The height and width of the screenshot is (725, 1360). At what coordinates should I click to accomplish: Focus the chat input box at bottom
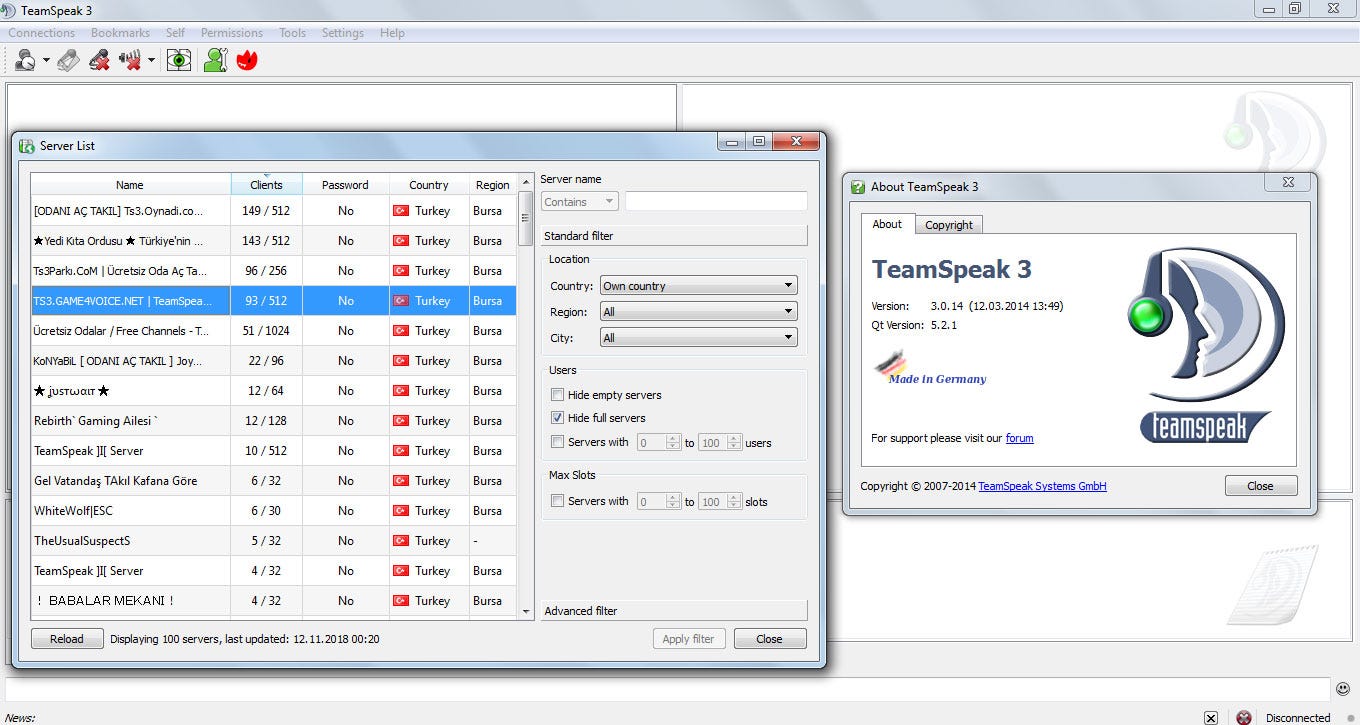pyautogui.click(x=668, y=689)
